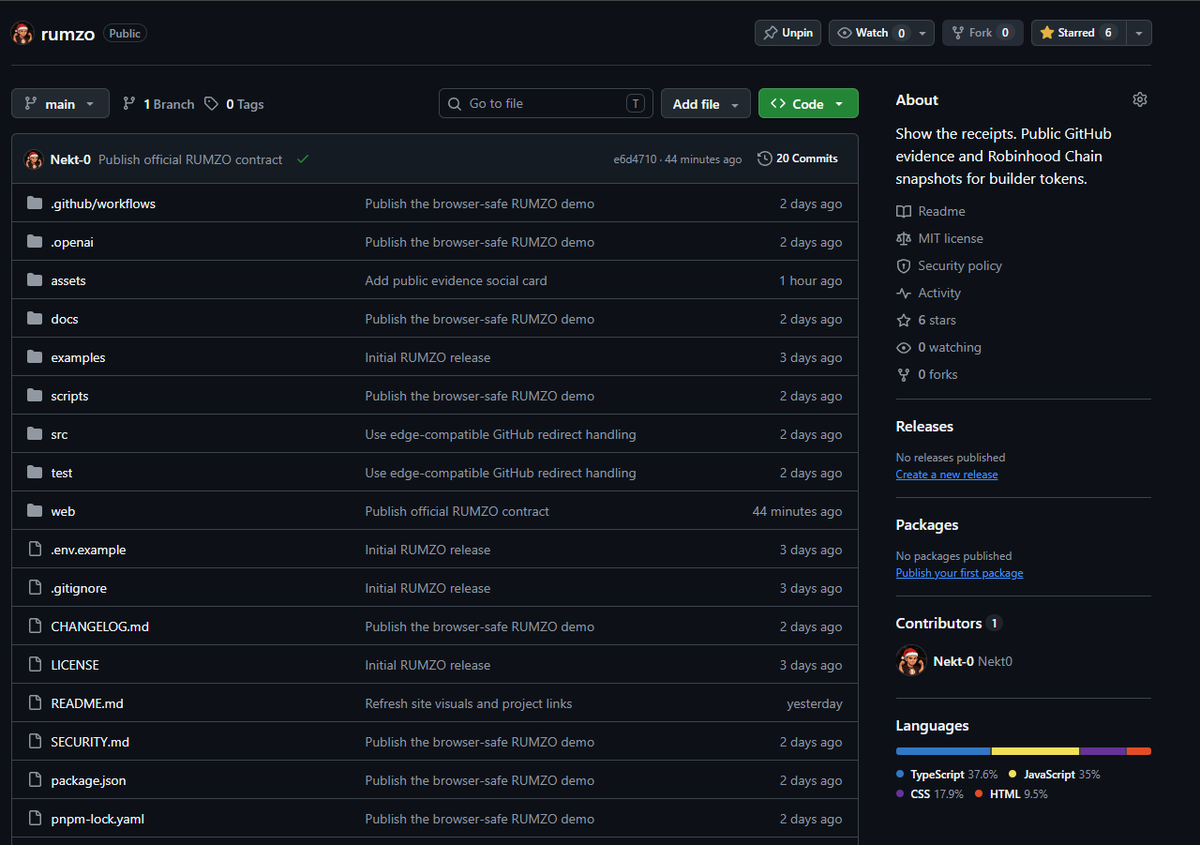Click the green checkmark commit status icon
Viewport: 1200px width, 845px height.
[303, 159]
